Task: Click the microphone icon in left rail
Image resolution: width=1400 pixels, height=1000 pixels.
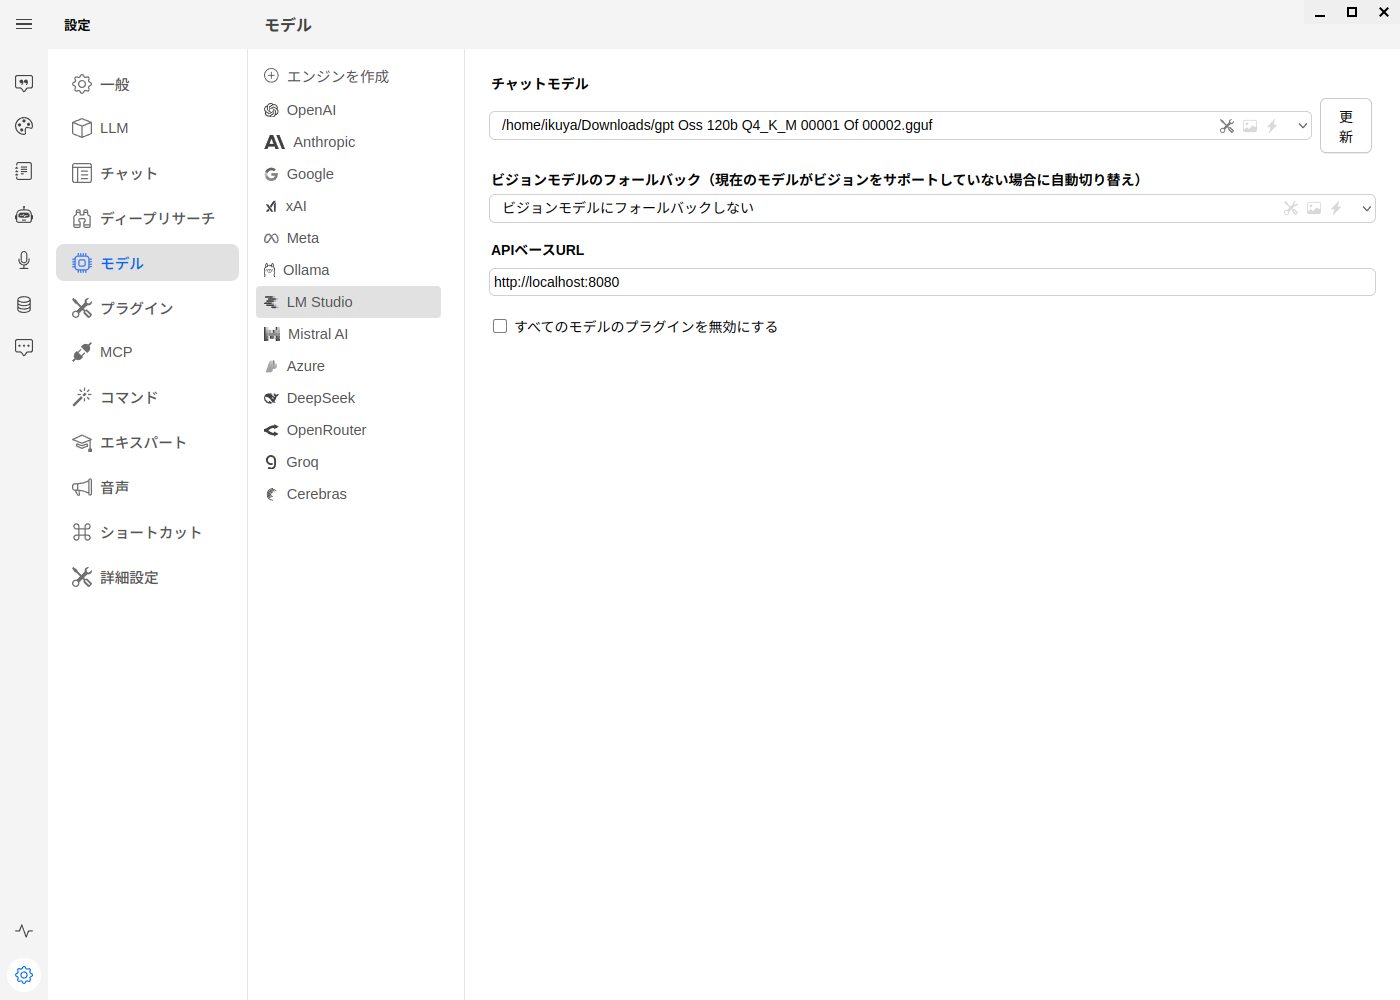Action: (24, 260)
